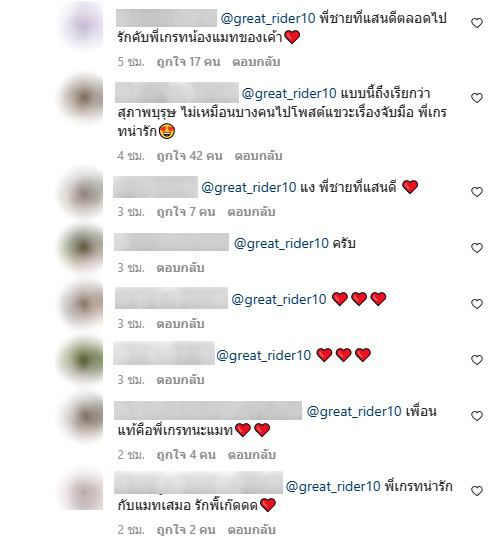Reply to the comment with 7 likes

251,212
